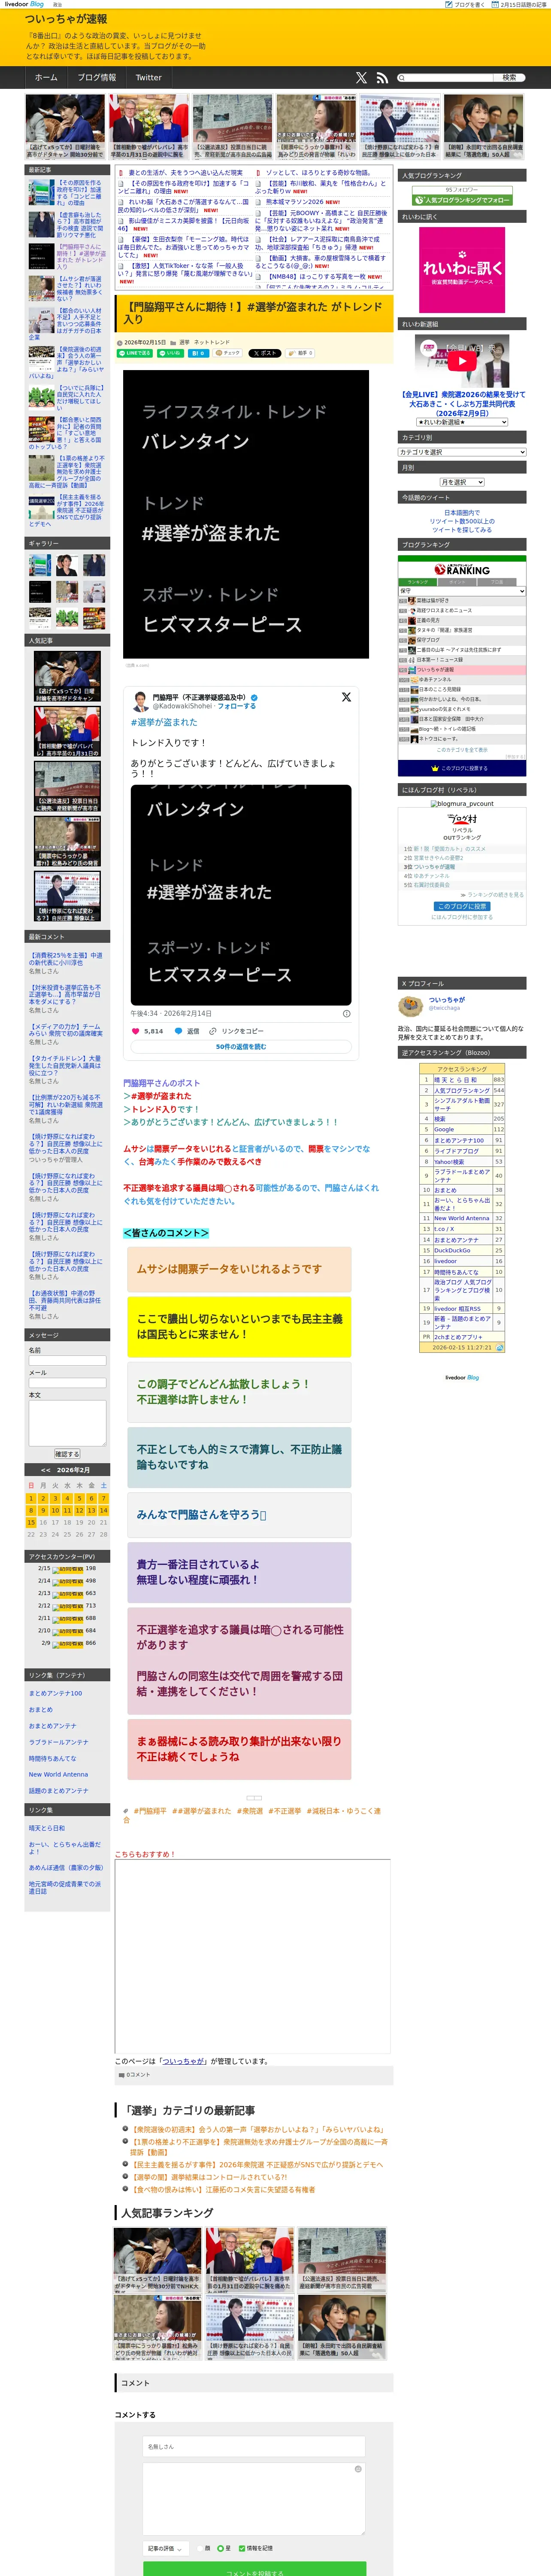Click the いいね like button under title
The width and height of the screenshot is (551, 2576).
pyautogui.click(x=170, y=353)
